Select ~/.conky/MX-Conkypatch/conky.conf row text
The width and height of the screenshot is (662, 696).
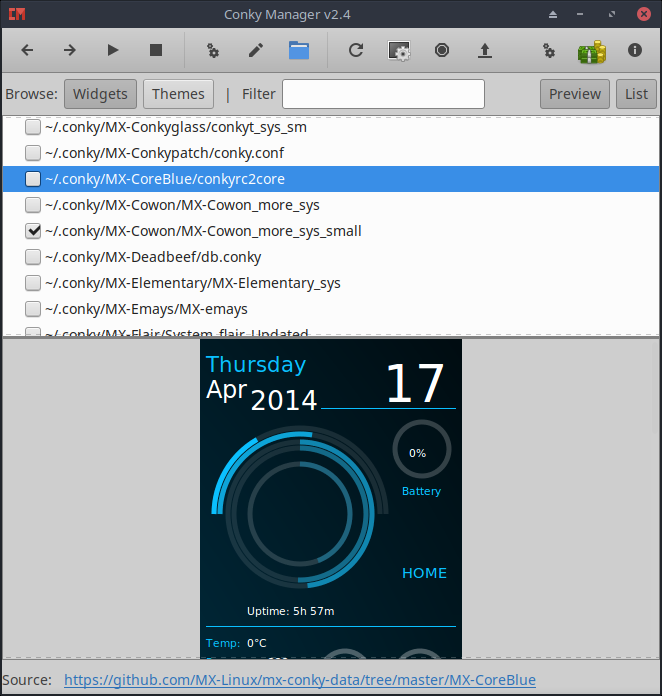164,153
